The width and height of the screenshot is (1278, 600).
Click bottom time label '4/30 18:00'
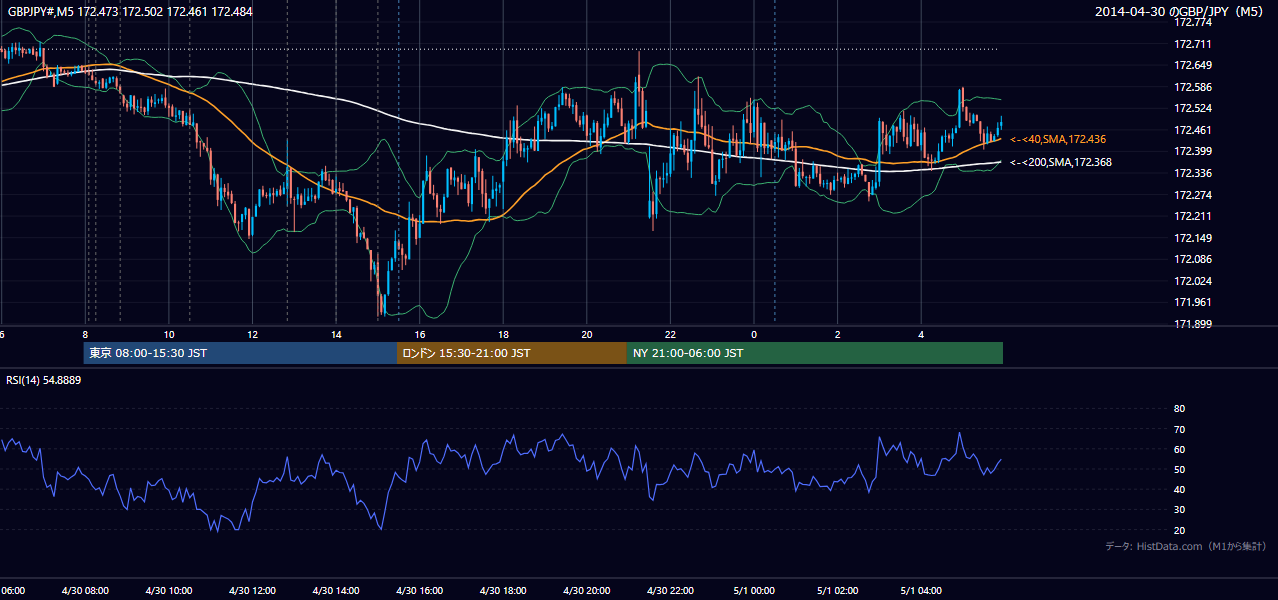pos(503,591)
